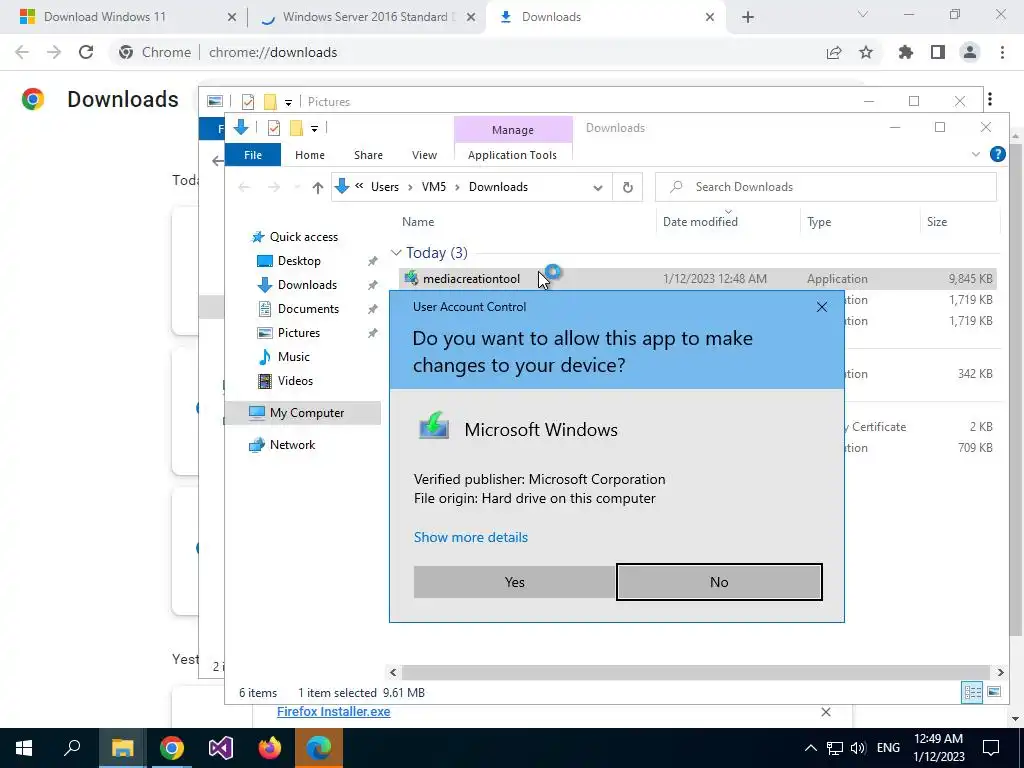Click the Users breadcrumb in address bar
The height and width of the screenshot is (768, 1024).
tap(385, 187)
